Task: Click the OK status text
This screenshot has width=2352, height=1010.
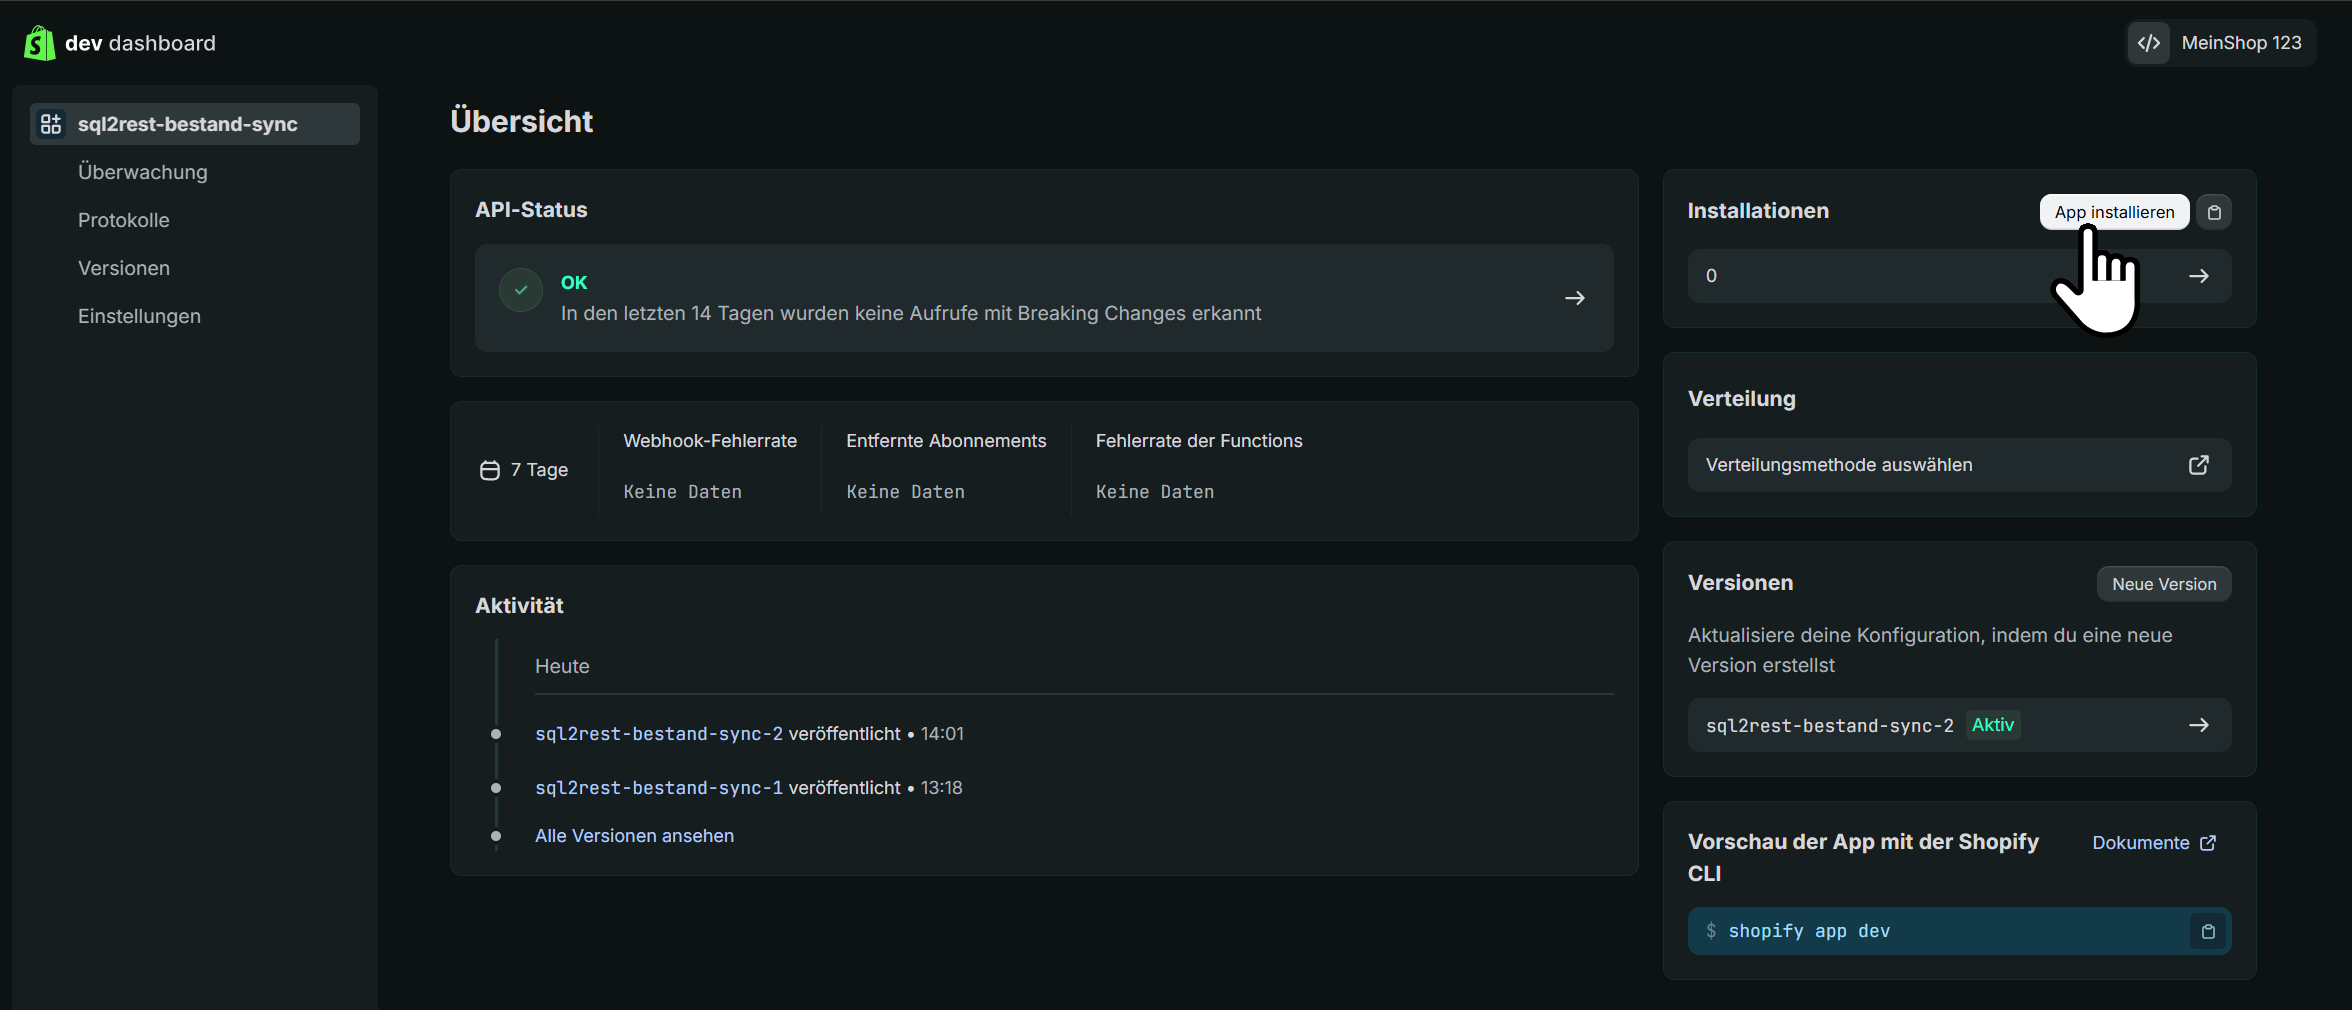Action: pos(574,283)
